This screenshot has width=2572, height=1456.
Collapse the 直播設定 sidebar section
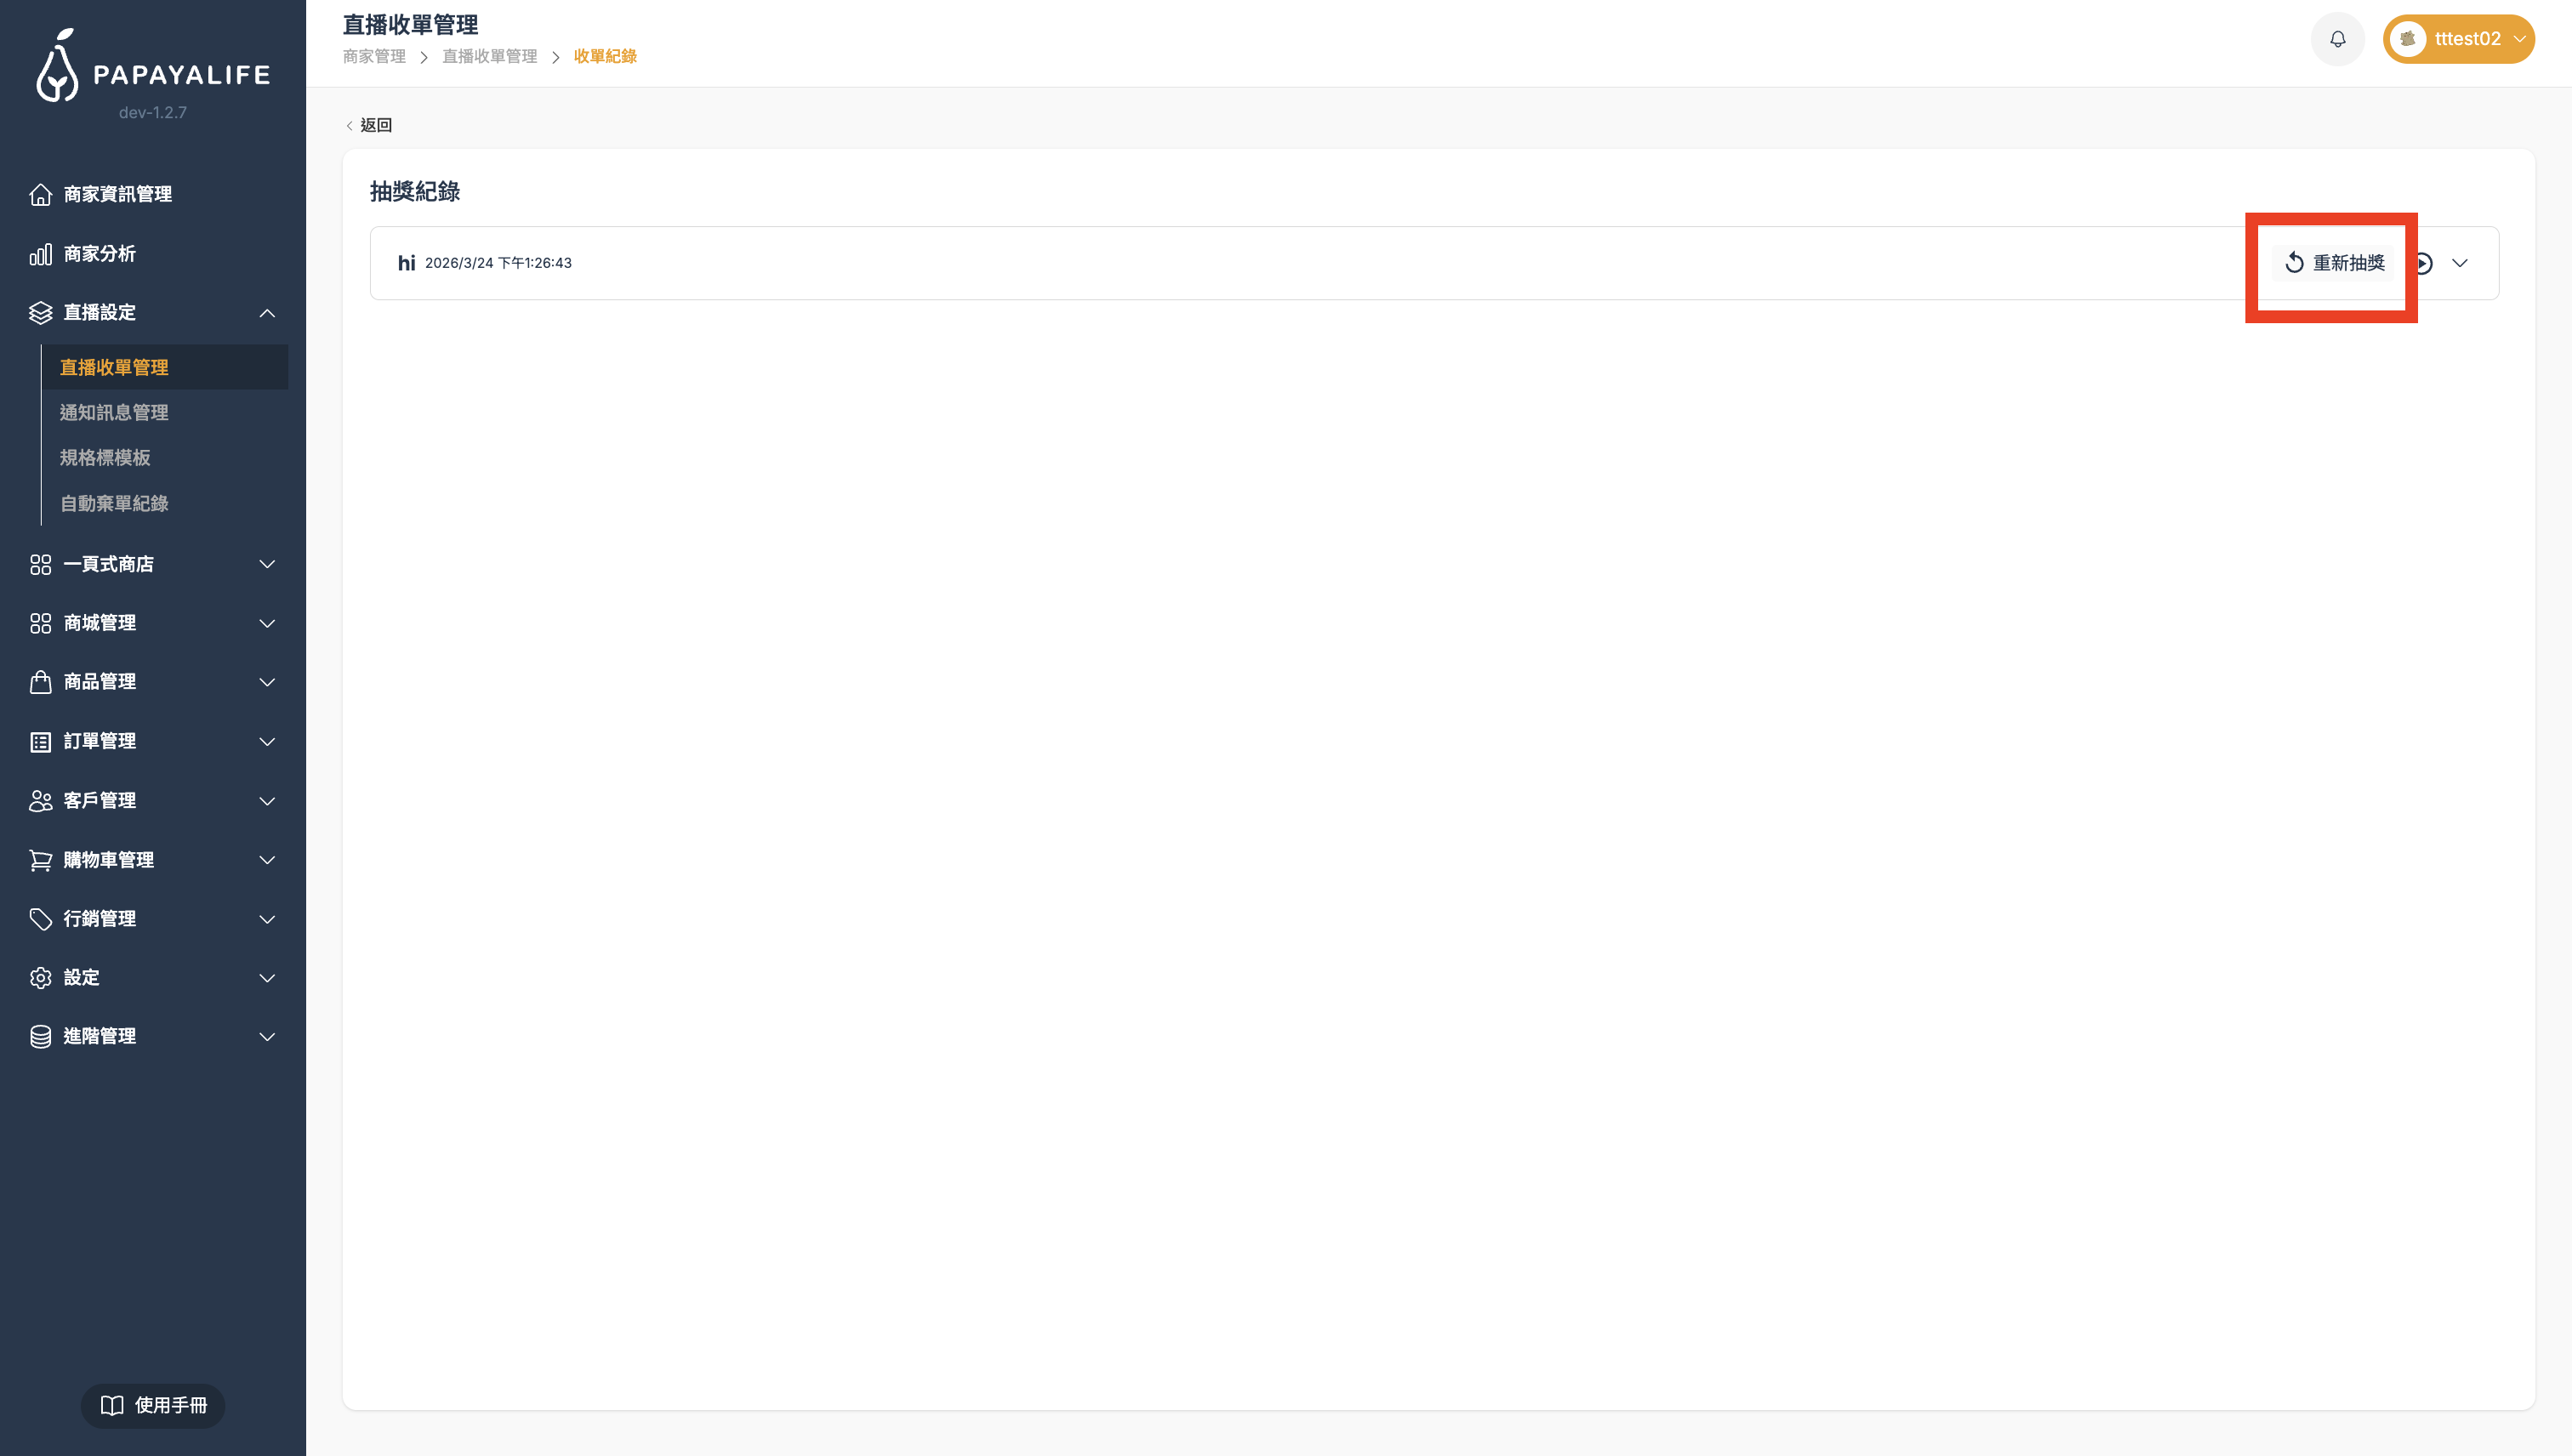[x=266, y=313]
